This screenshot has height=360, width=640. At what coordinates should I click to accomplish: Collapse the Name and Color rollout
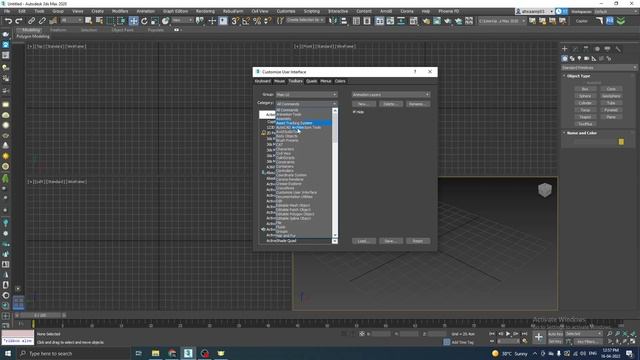pos(581,133)
